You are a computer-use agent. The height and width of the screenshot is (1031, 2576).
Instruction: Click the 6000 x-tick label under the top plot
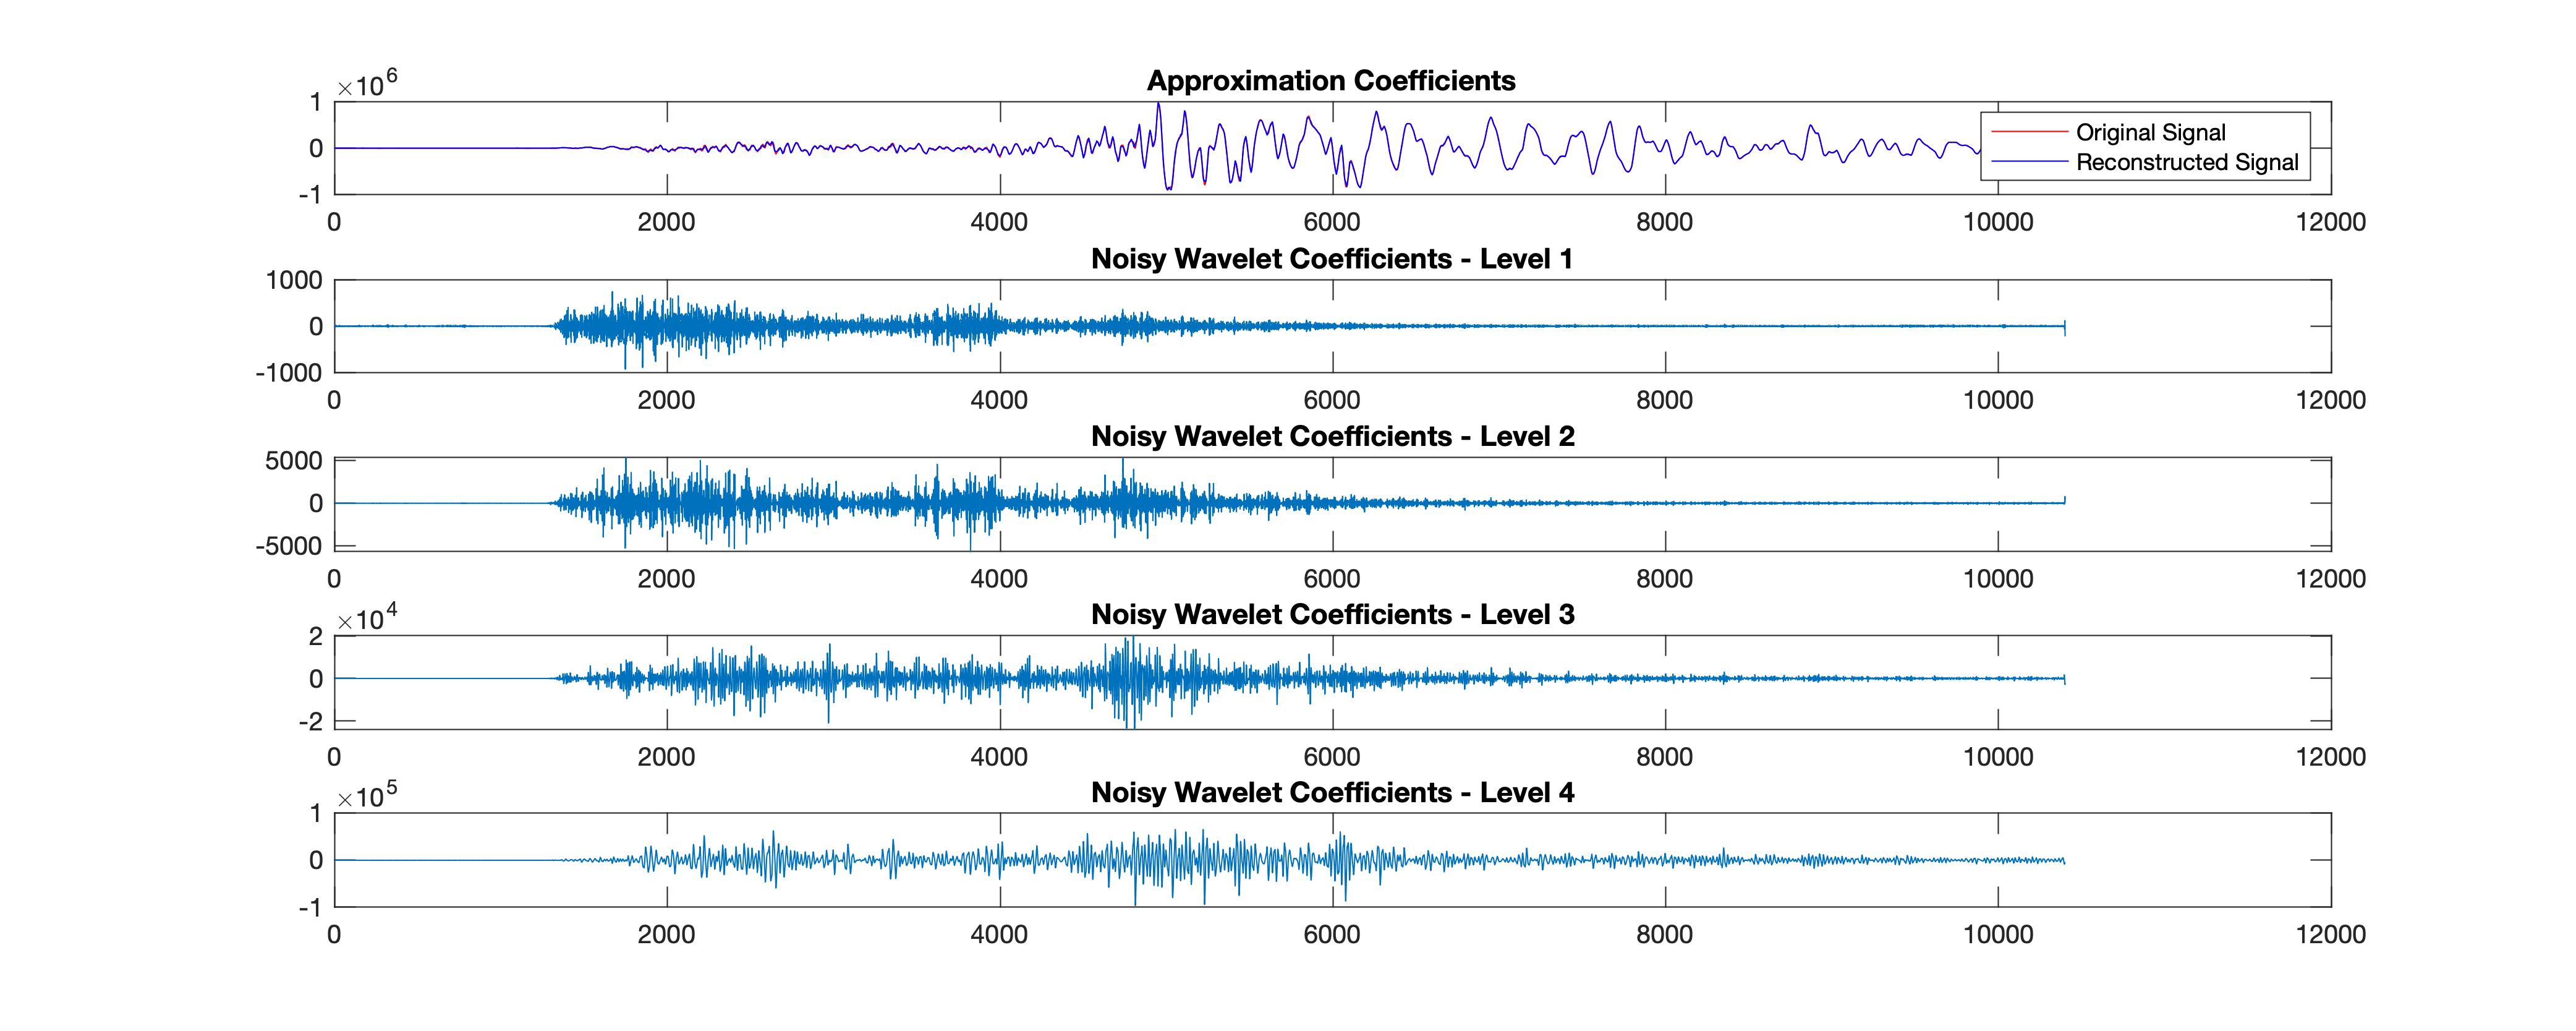coord(1331,222)
